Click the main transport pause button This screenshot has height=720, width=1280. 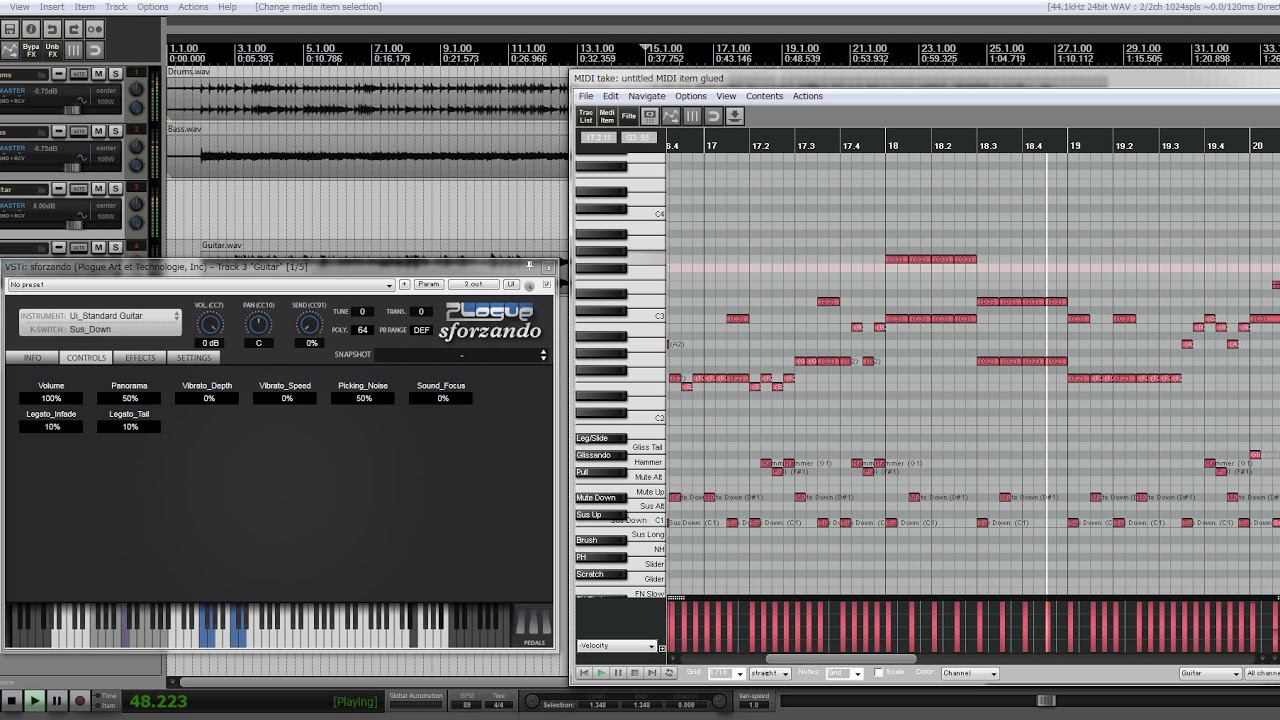57,701
